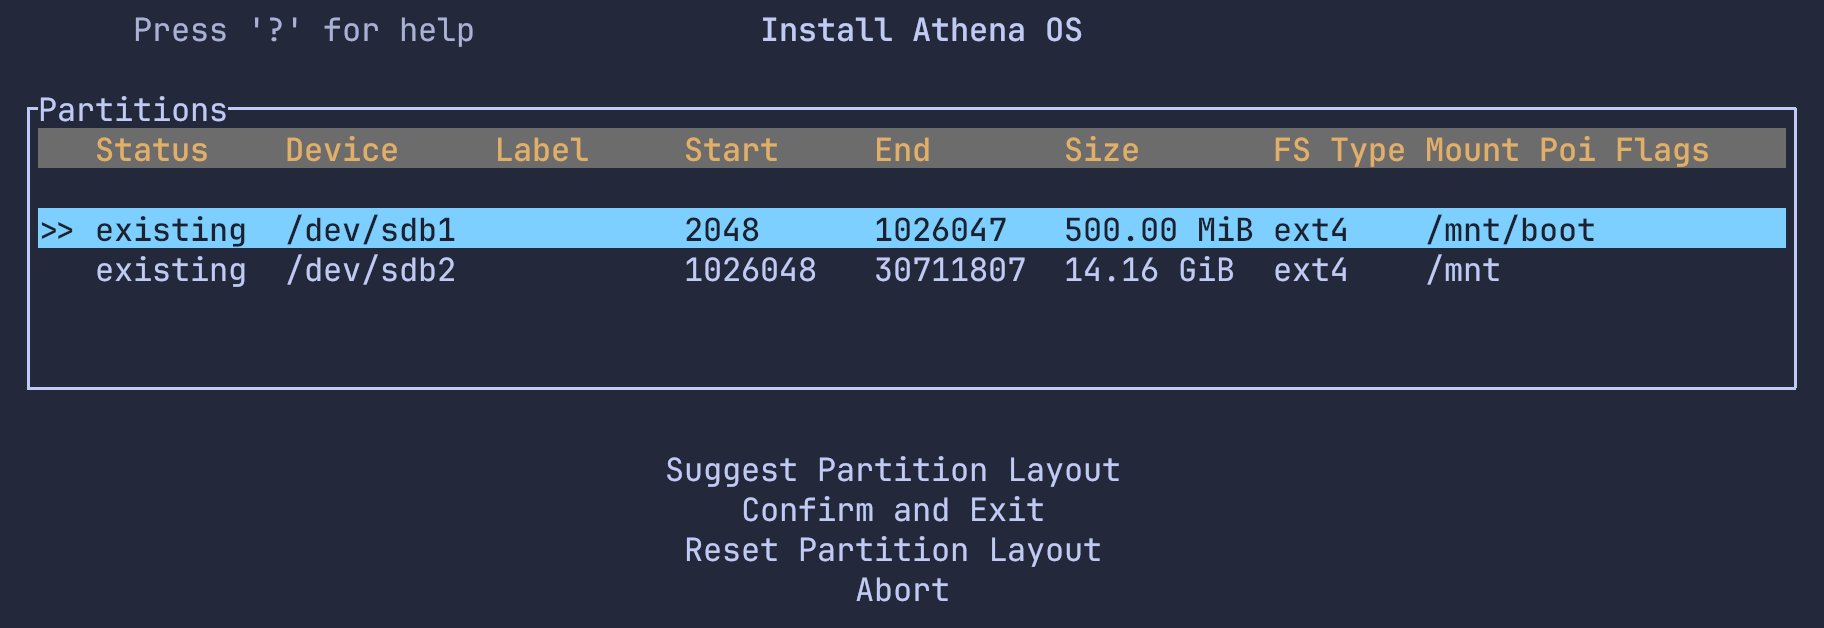Image resolution: width=1824 pixels, height=628 pixels.
Task: Click the "Press '?' for help" hint
Action: click(303, 30)
